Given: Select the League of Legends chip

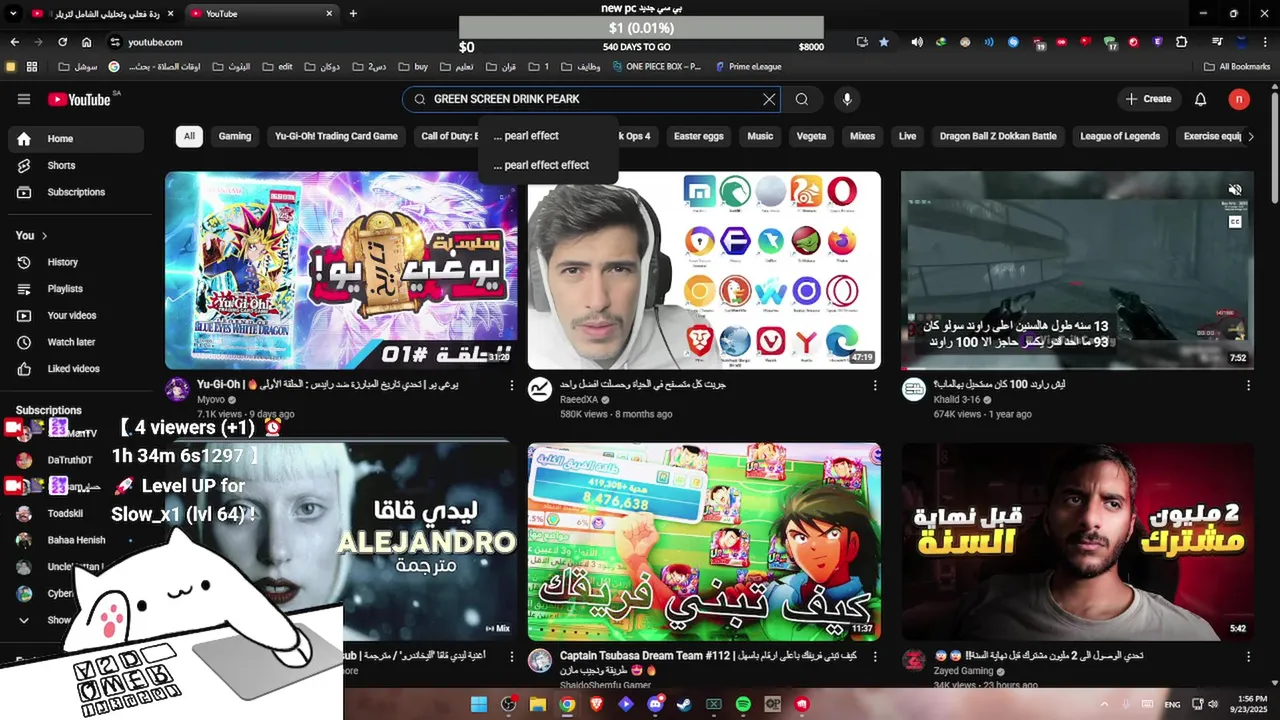Looking at the screenshot, I should pos(1120,136).
